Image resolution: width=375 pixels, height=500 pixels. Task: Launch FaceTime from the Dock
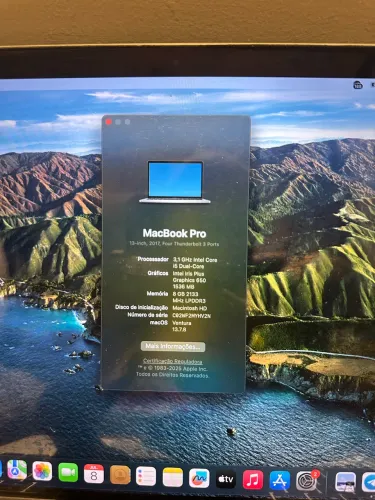pos(68,473)
